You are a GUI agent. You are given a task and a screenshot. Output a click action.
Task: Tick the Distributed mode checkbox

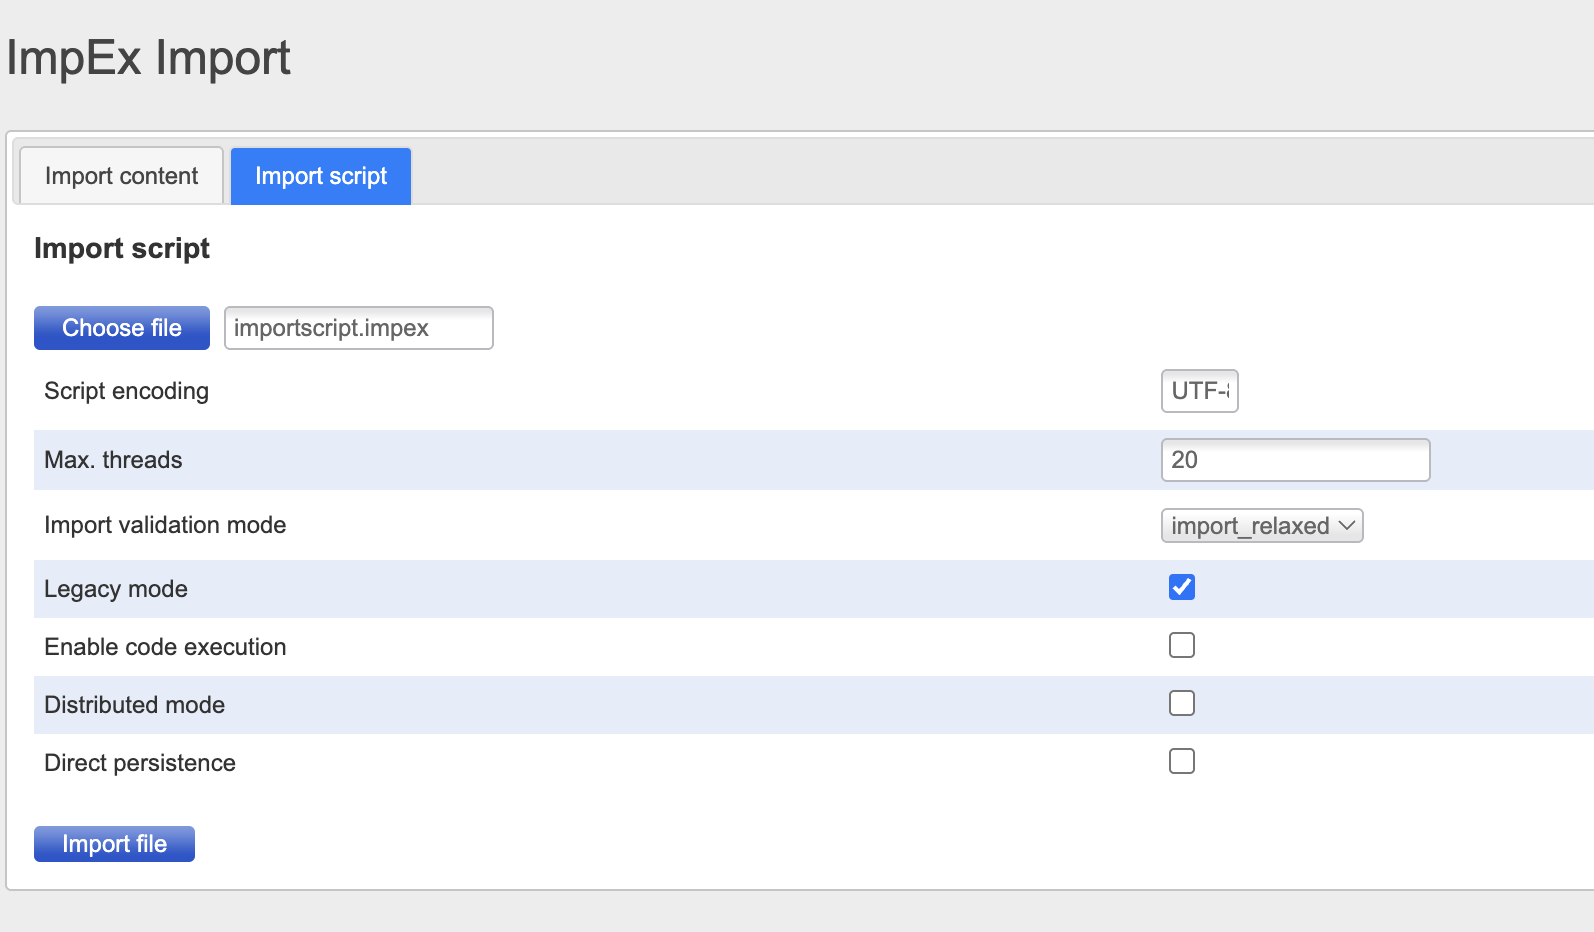coord(1182,704)
